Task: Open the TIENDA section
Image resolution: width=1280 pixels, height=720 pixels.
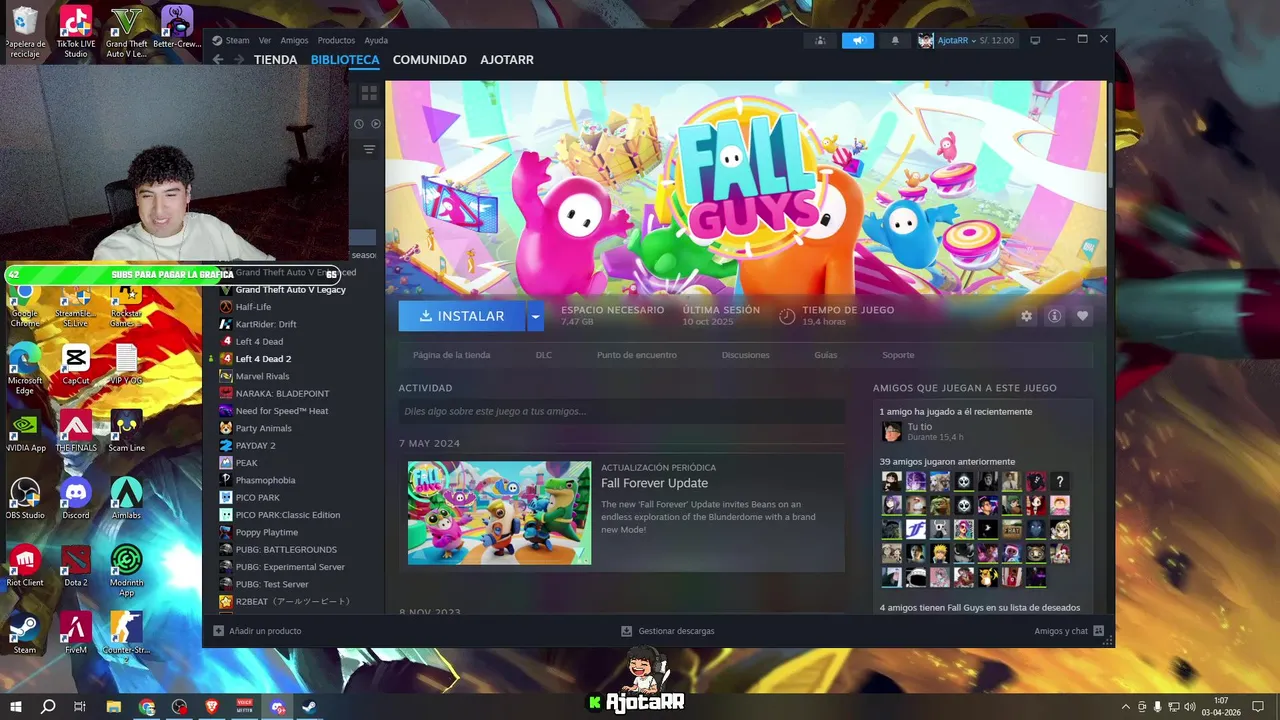Action: pos(275,60)
